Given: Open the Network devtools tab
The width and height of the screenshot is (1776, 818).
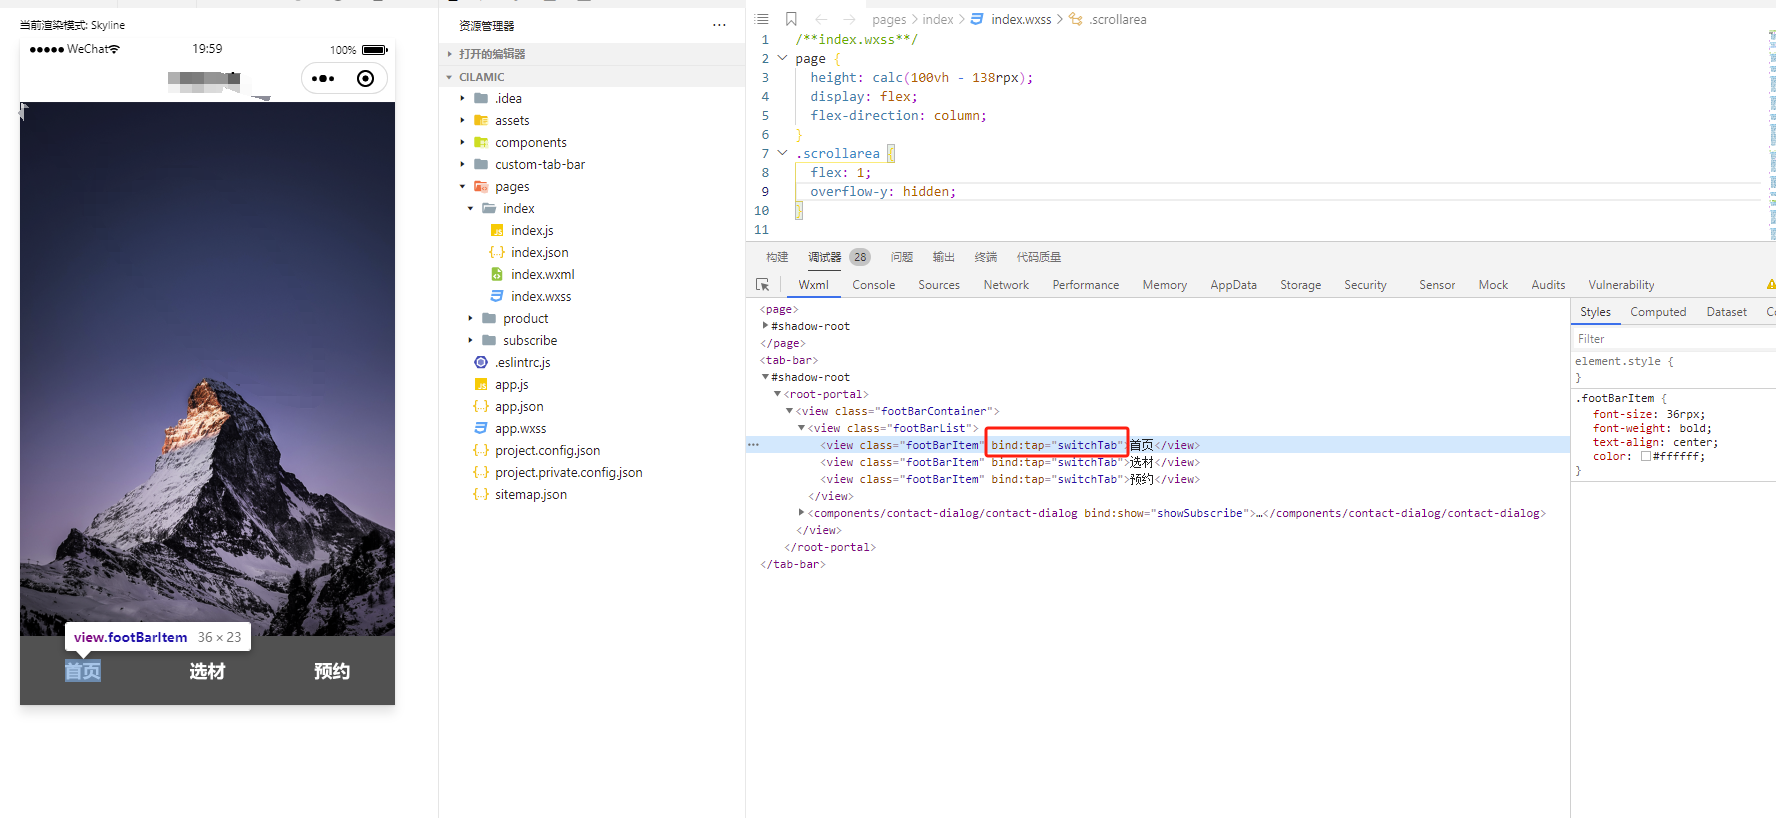Looking at the screenshot, I should click(1006, 285).
